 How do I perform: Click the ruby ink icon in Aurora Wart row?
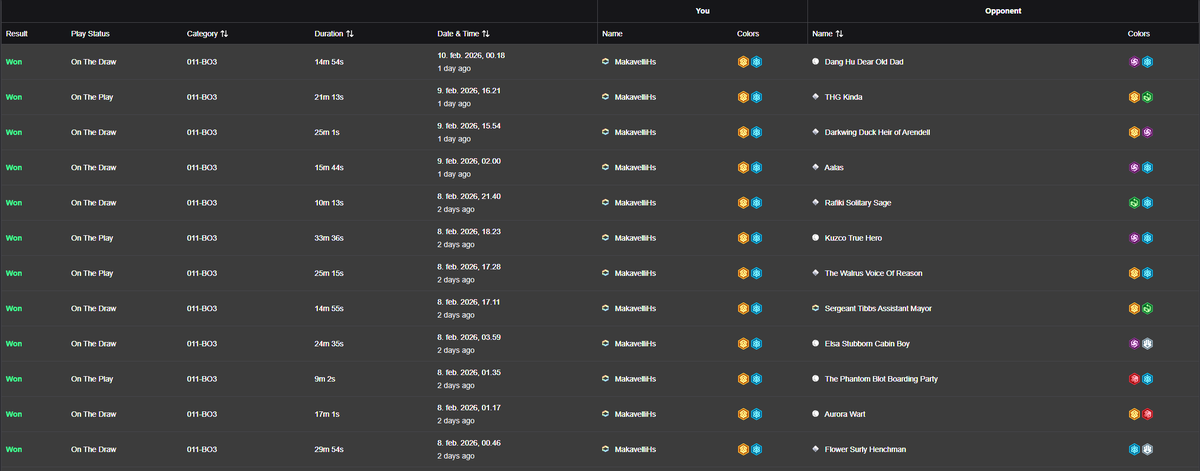[1148, 414]
